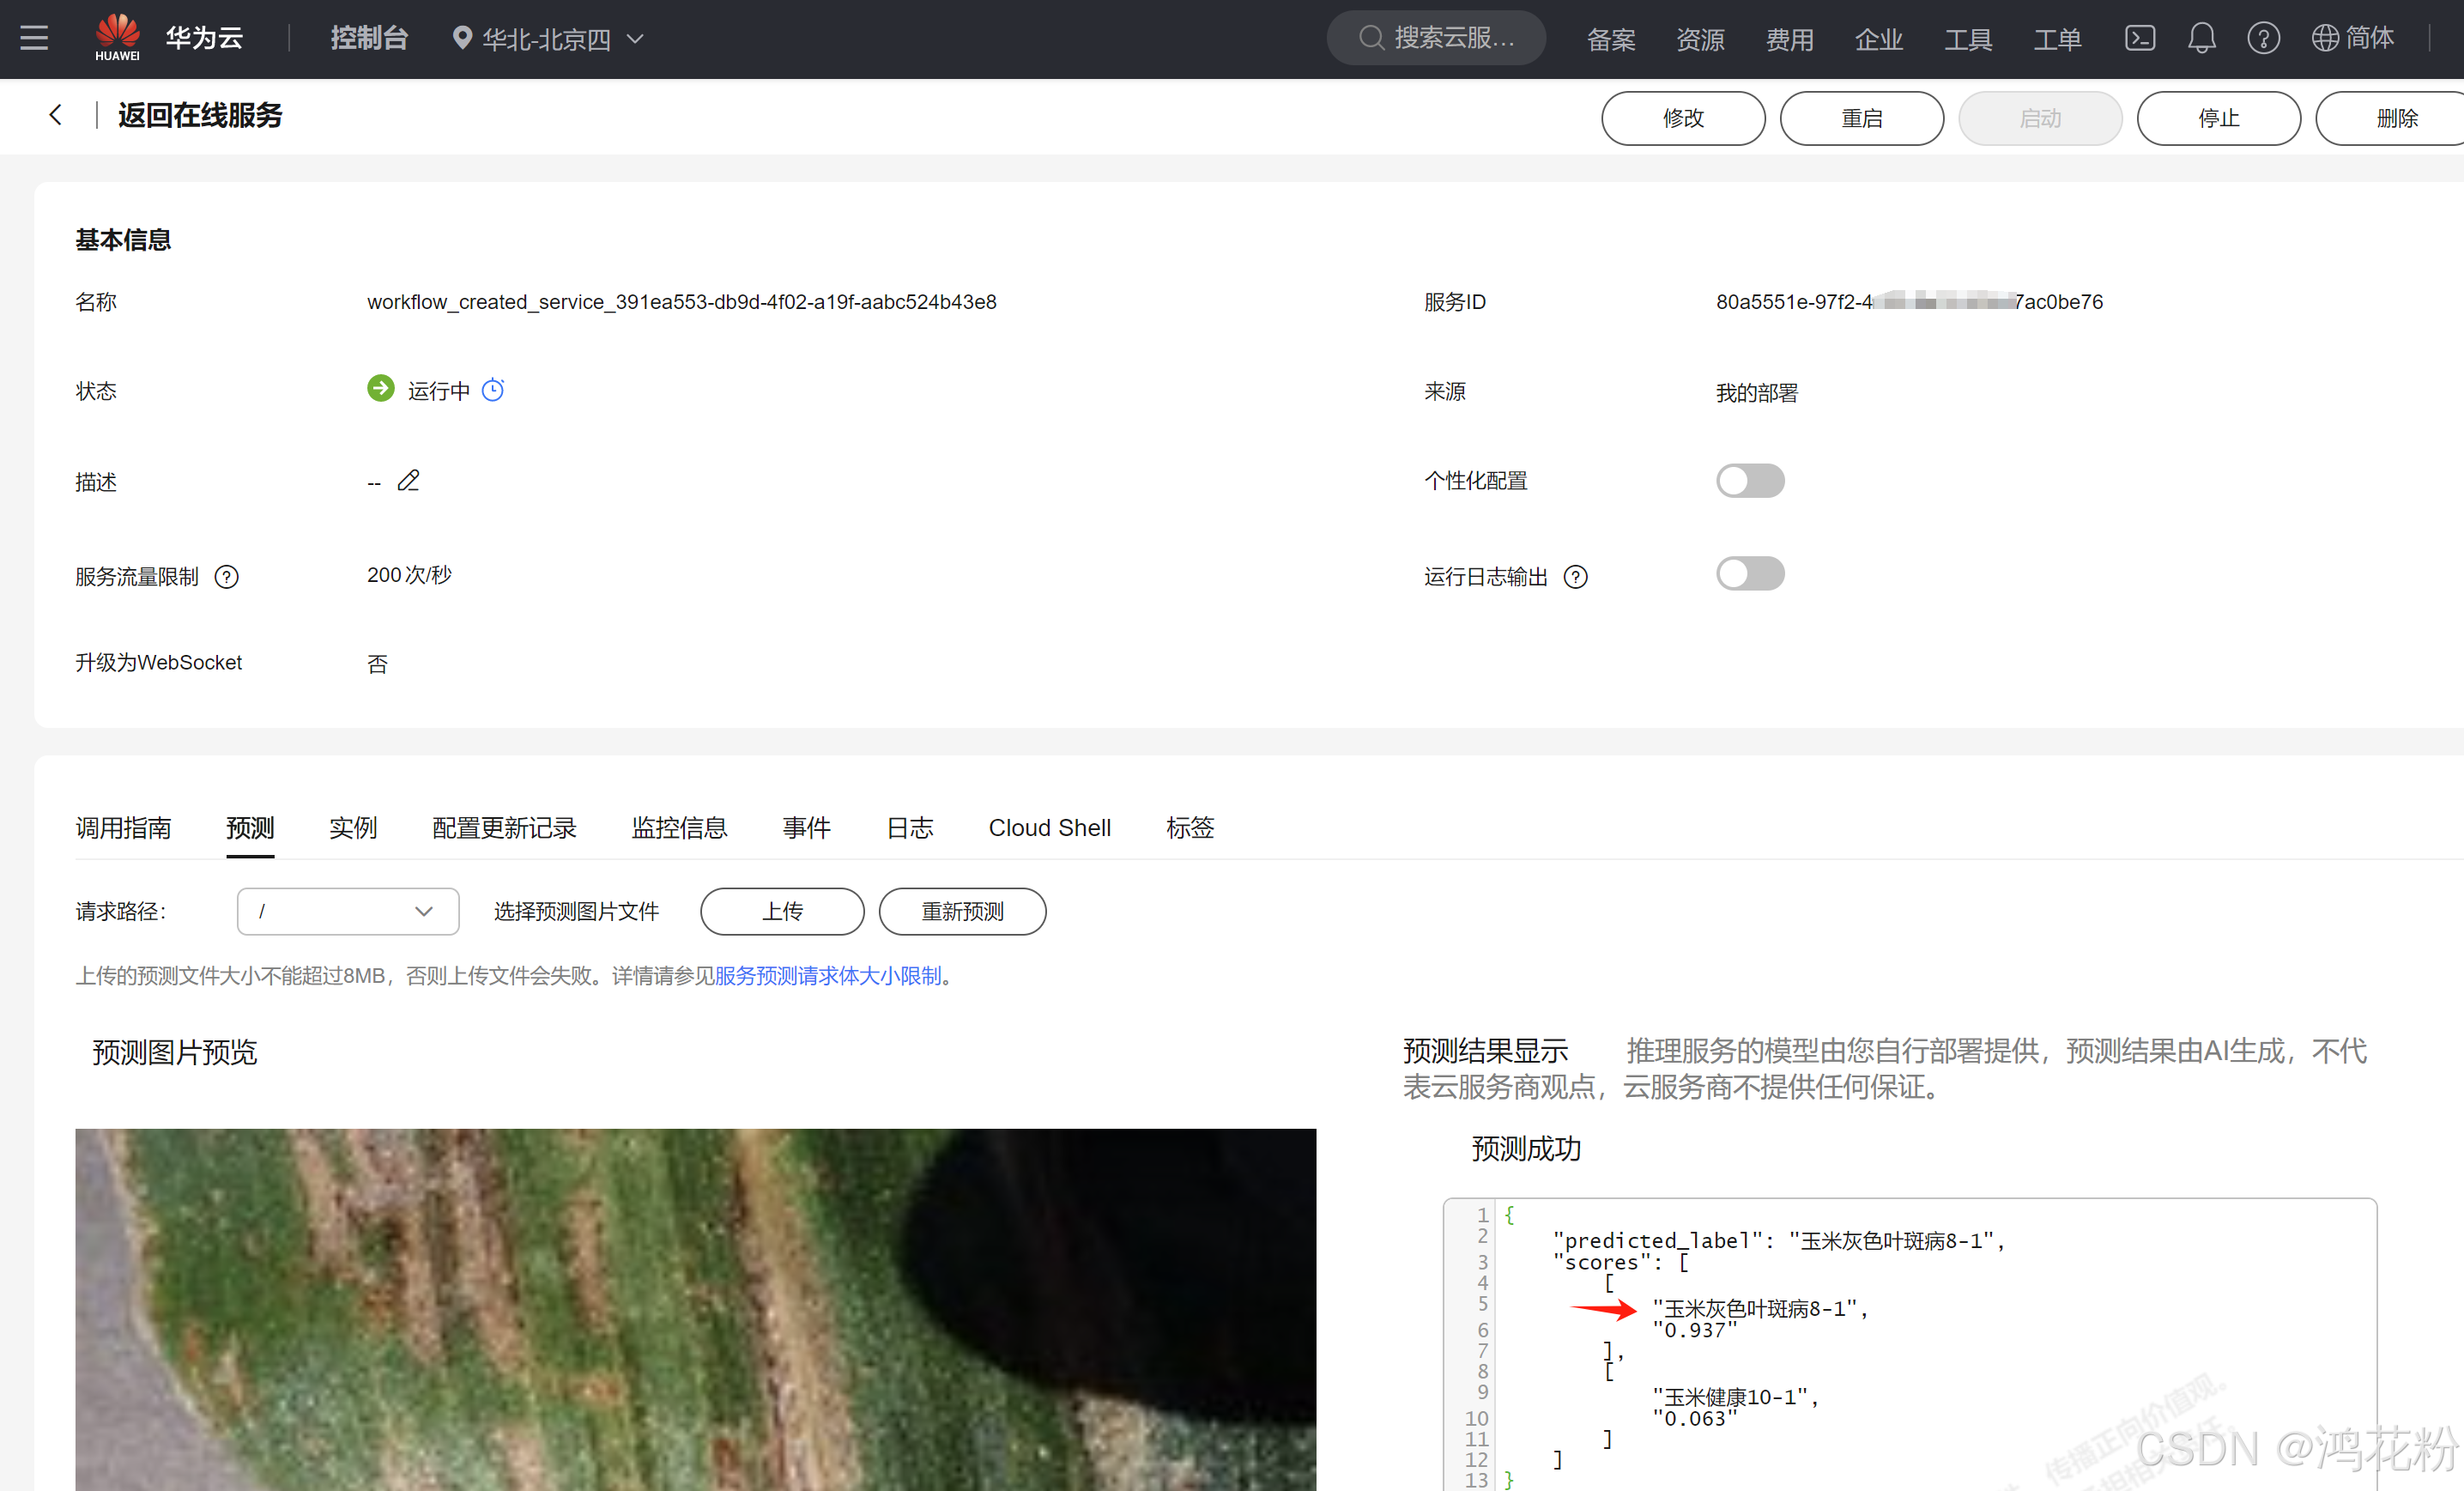
Task: Click the search cloud services box
Action: 1436,38
